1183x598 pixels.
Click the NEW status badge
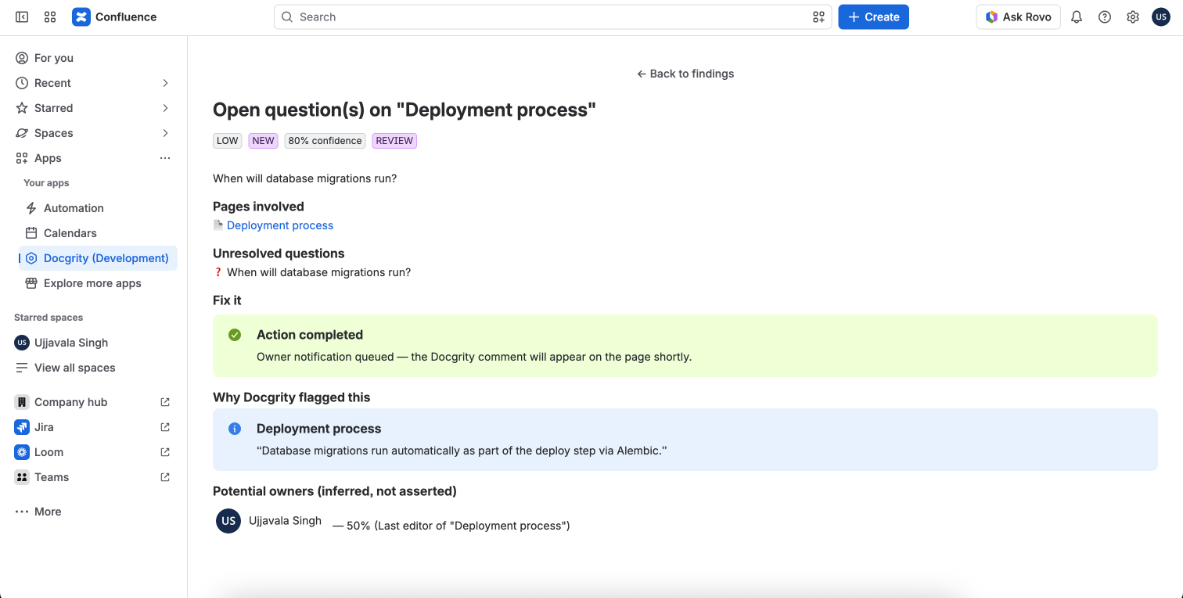click(x=263, y=141)
